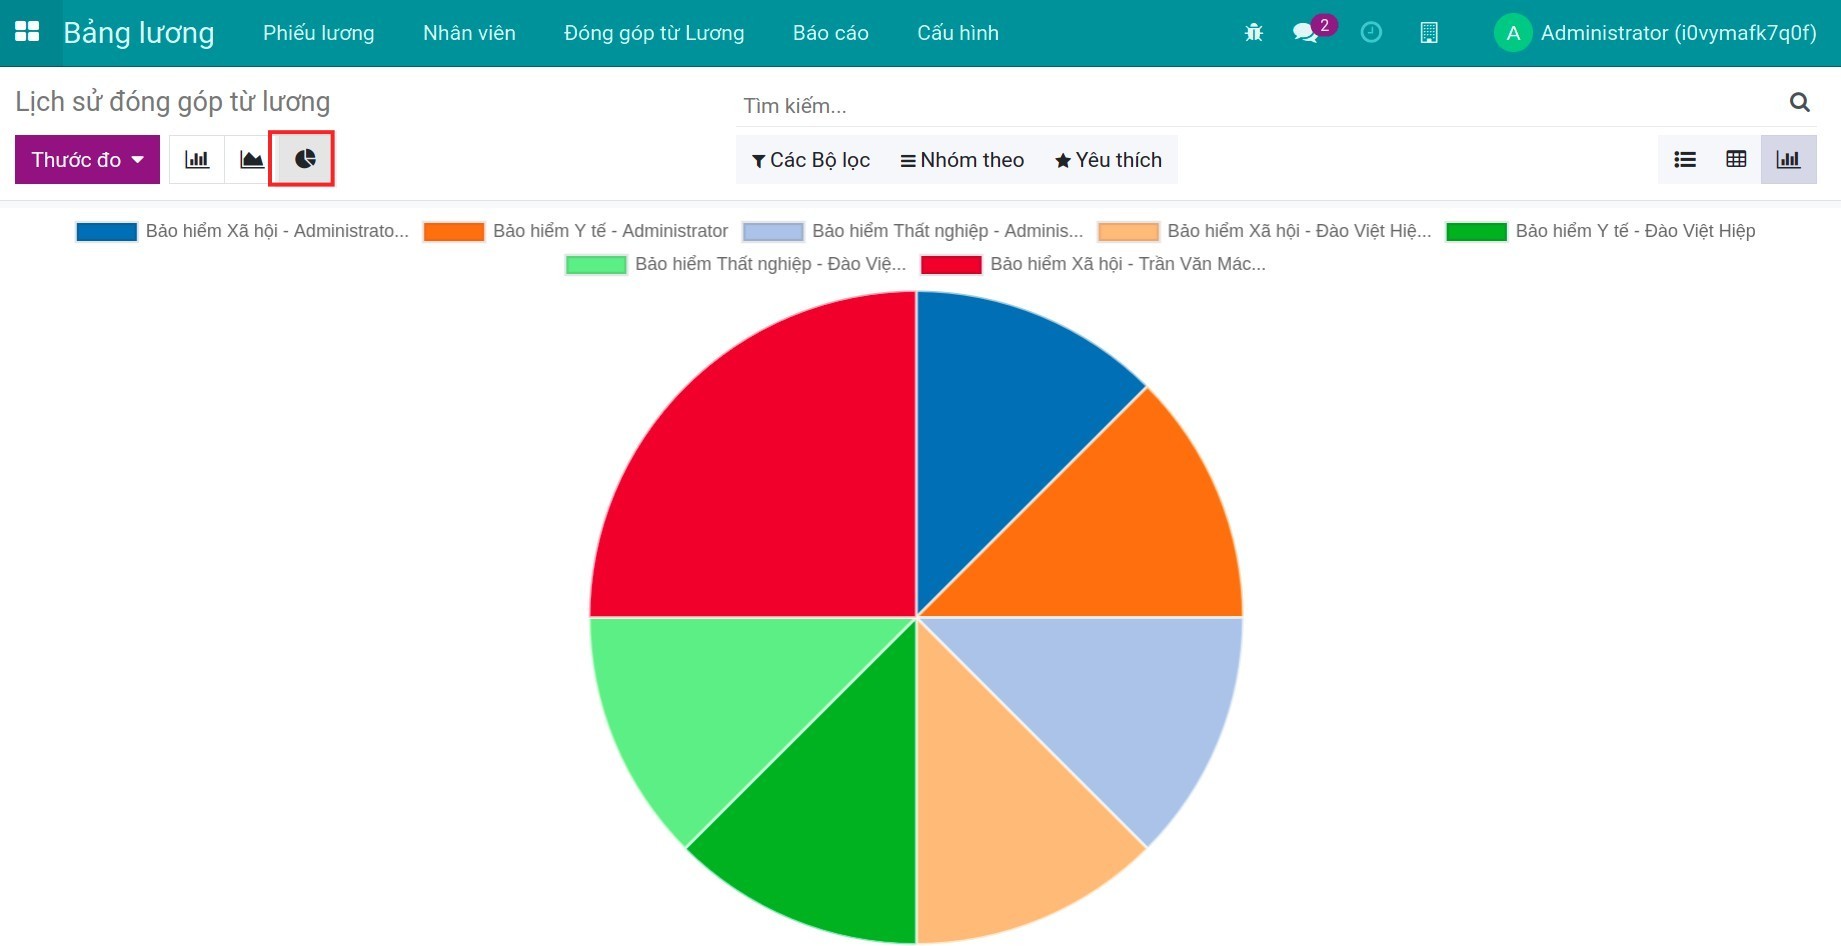Click the company building icon
Screen dimensions: 1841x946
pyautogui.click(x=1429, y=33)
